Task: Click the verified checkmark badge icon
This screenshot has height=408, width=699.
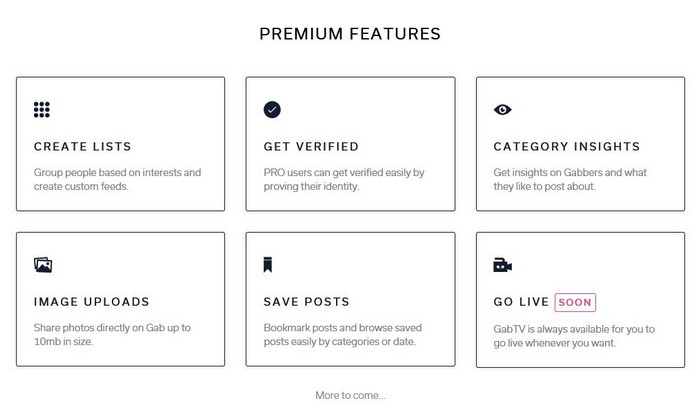Action: coord(272,110)
